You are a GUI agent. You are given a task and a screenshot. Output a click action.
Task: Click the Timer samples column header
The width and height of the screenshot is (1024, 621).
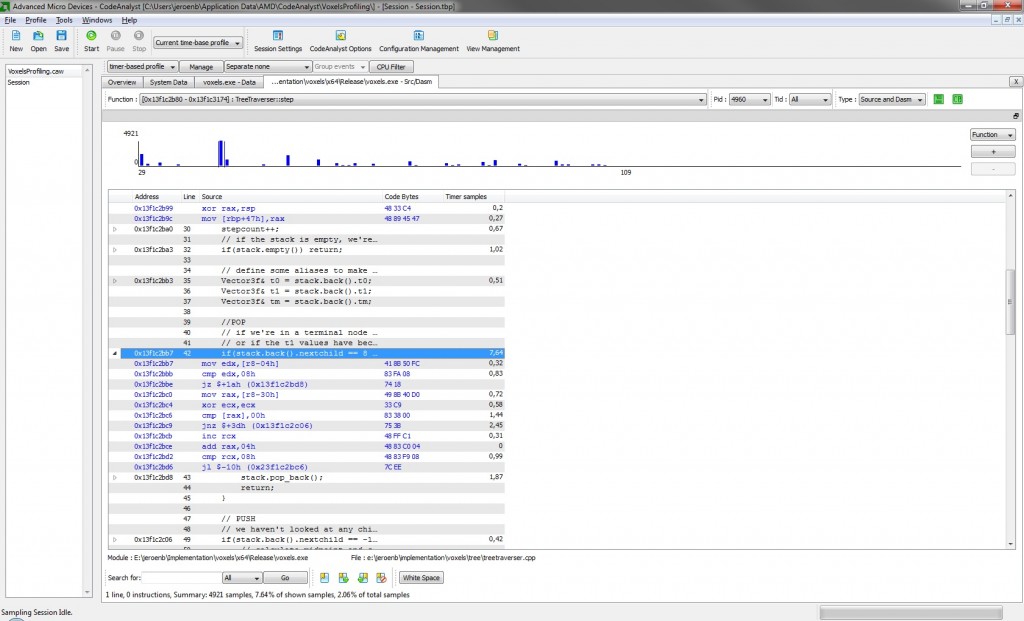[466, 197]
